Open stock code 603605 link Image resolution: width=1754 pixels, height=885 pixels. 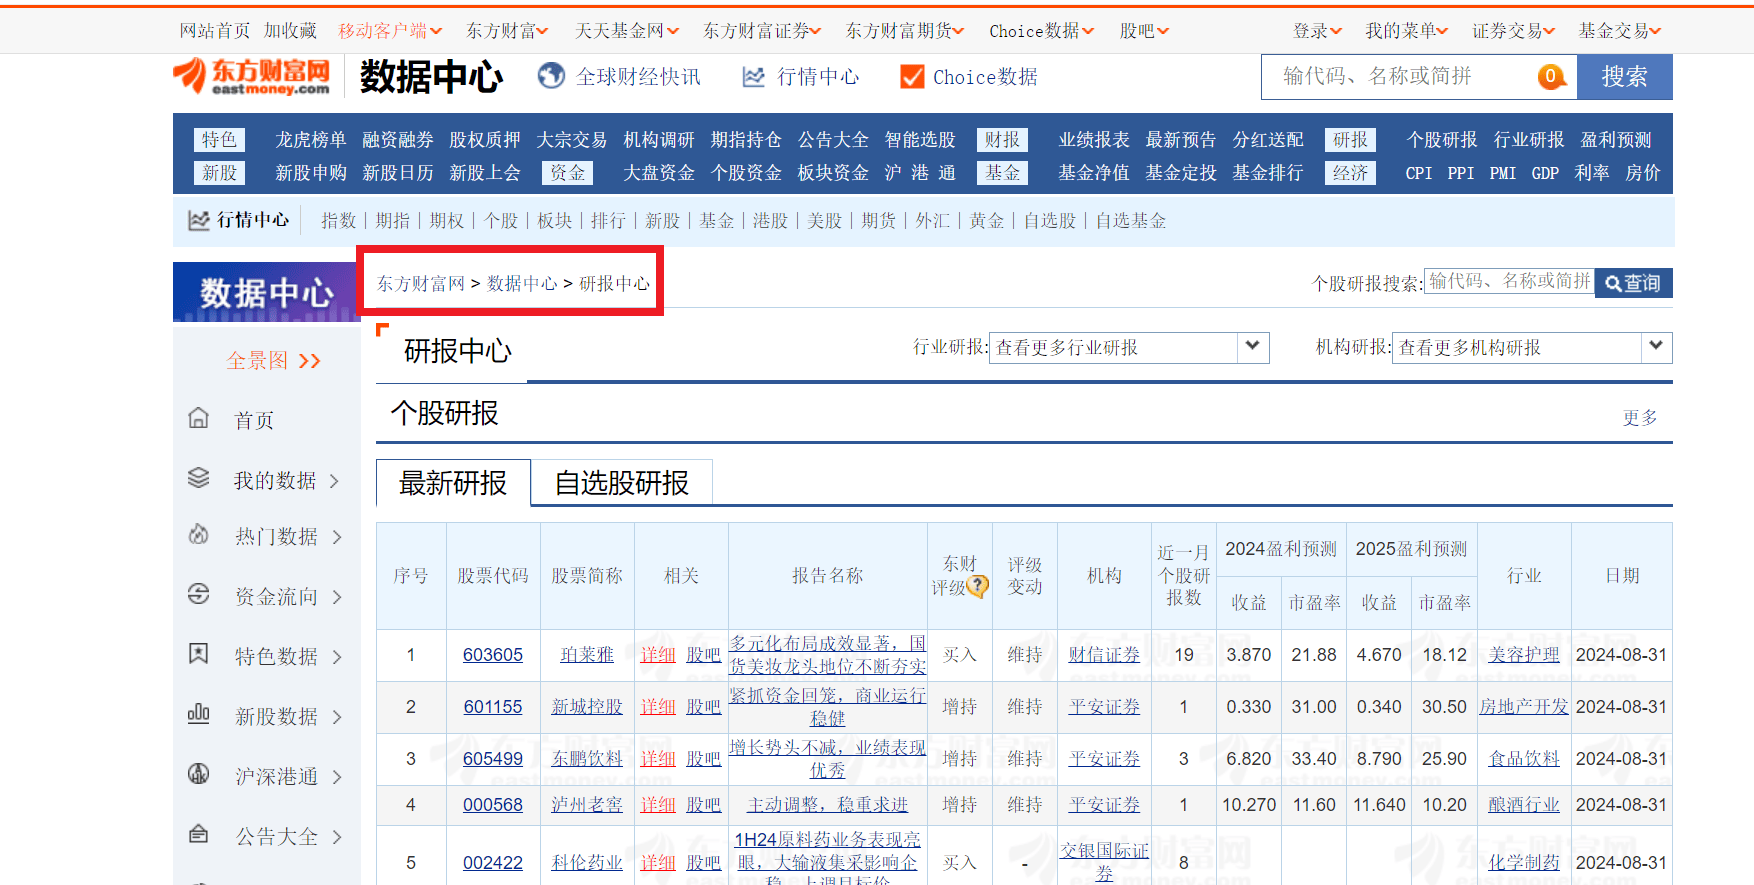(x=493, y=655)
